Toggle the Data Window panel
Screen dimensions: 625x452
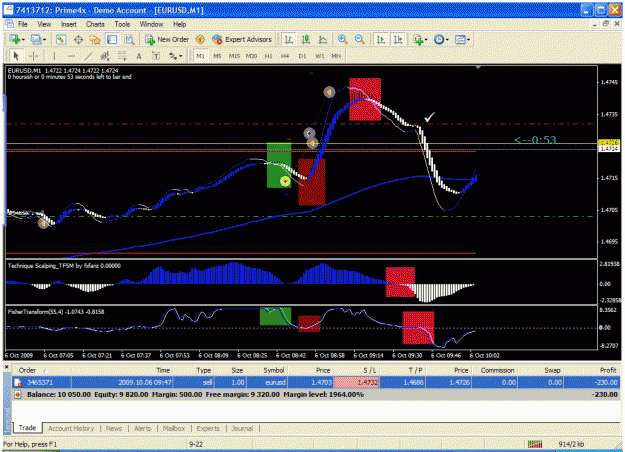[78, 39]
